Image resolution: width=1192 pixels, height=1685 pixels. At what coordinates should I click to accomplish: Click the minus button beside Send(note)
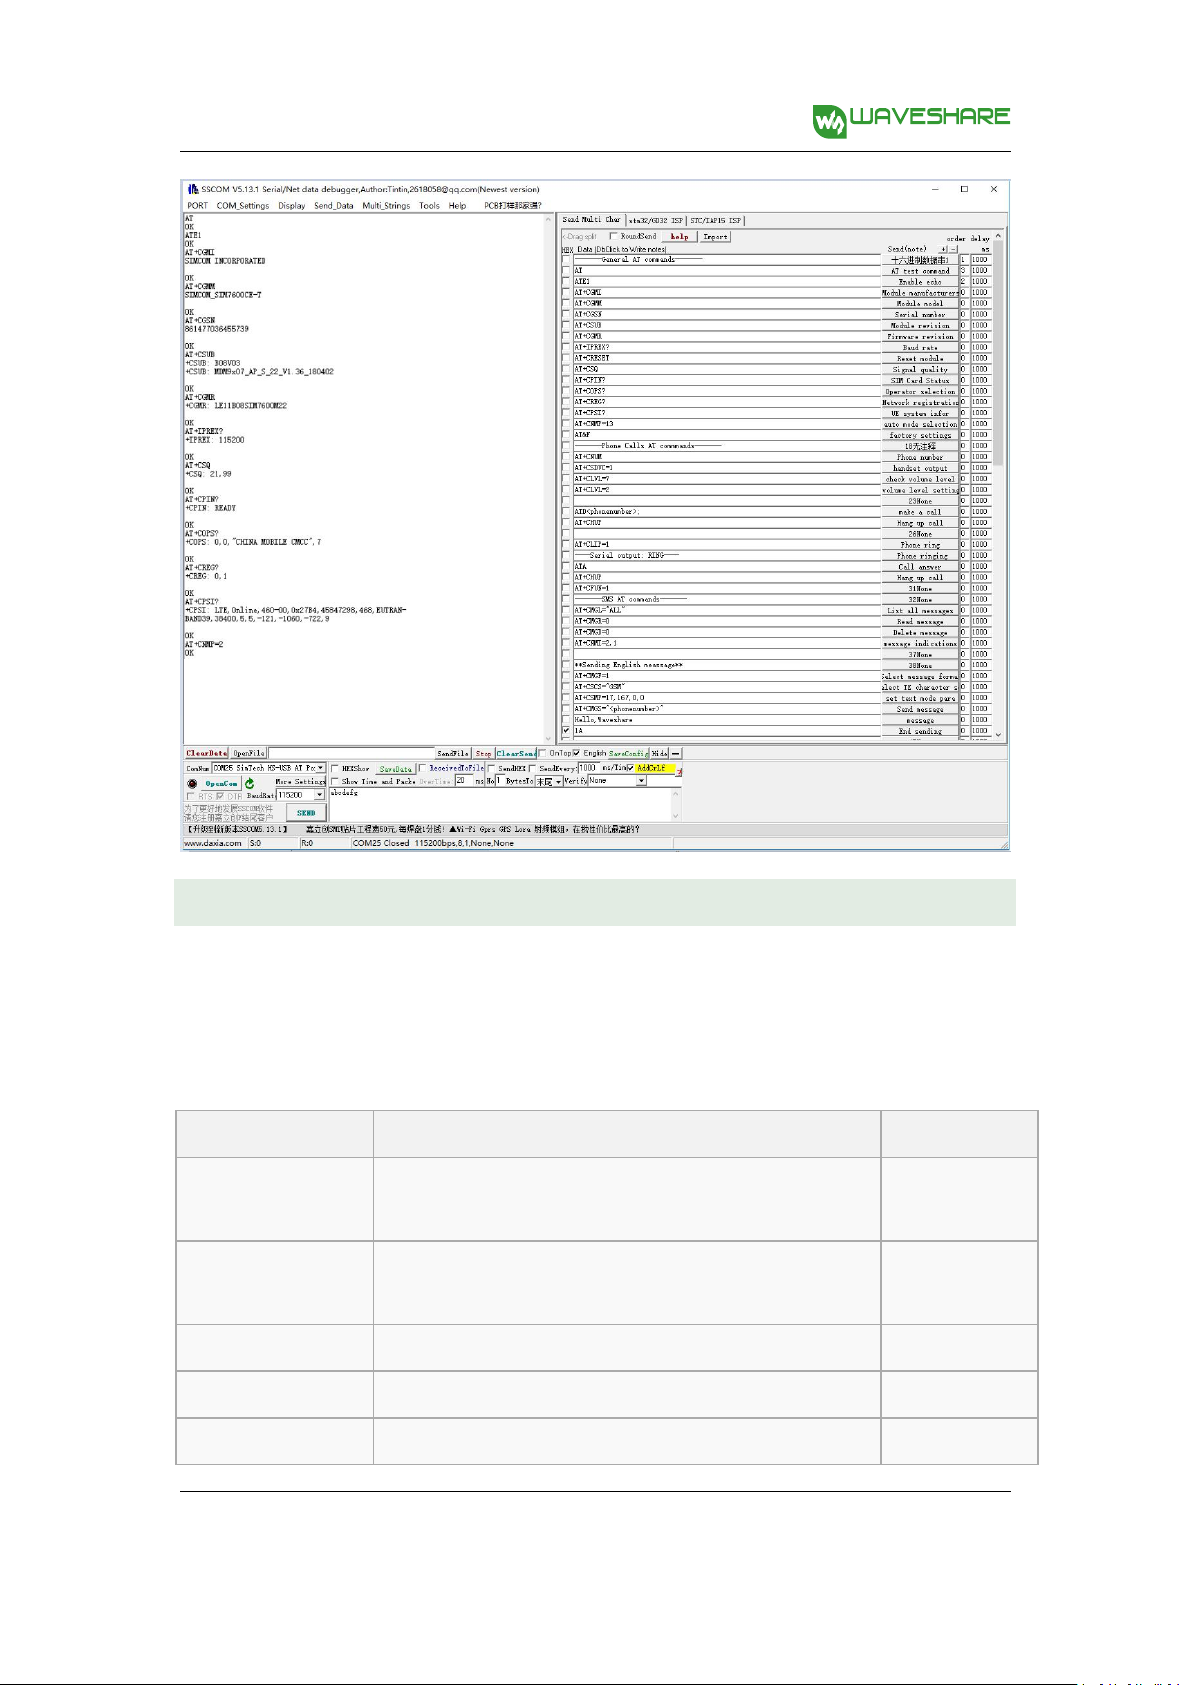click(x=953, y=249)
